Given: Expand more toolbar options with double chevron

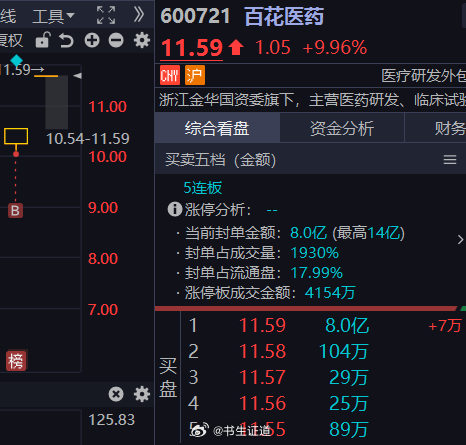Looking at the screenshot, I should click(x=139, y=15).
